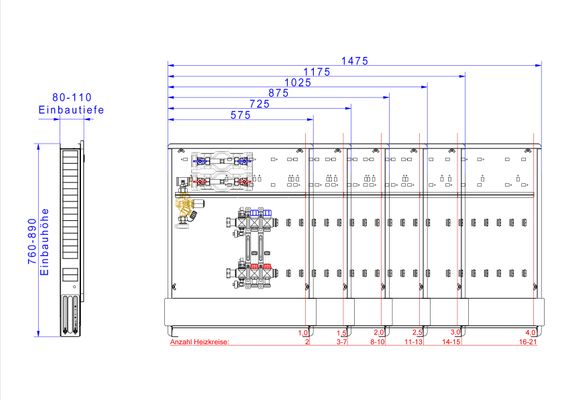Click the red 1.0 size marker
This screenshot has height=400, width=570.
click(303, 332)
